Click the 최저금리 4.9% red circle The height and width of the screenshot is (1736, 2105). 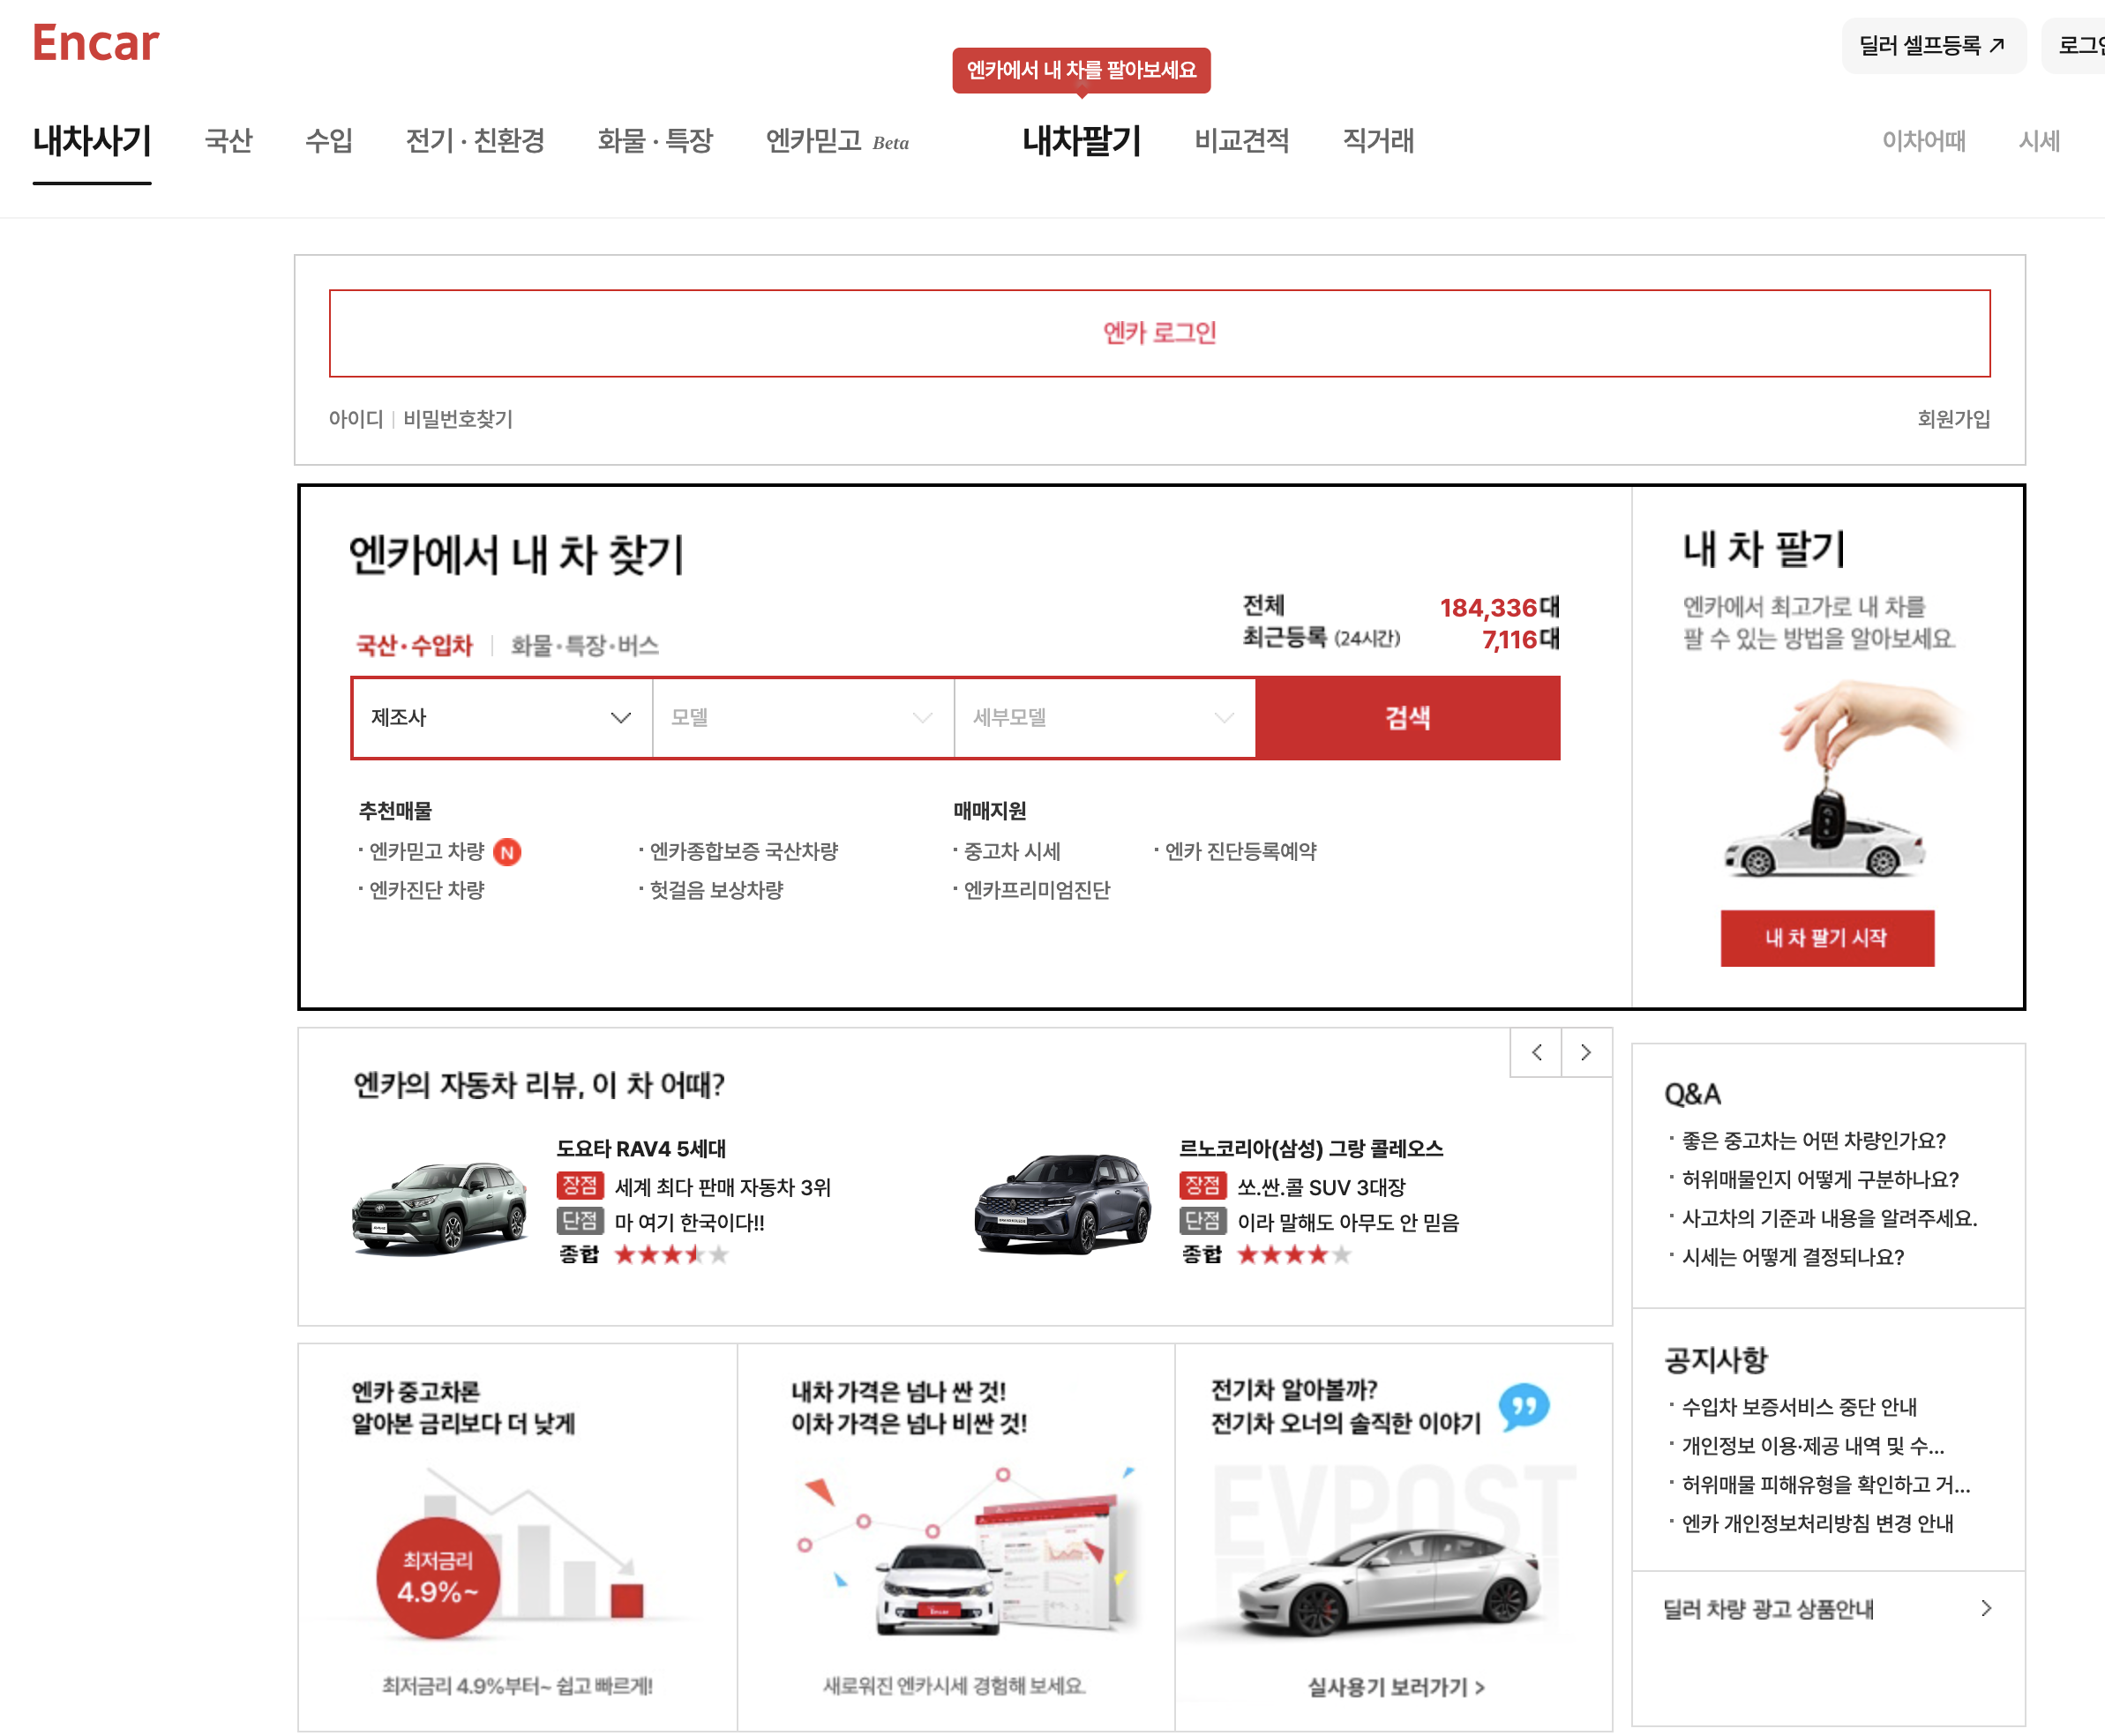point(438,1578)
